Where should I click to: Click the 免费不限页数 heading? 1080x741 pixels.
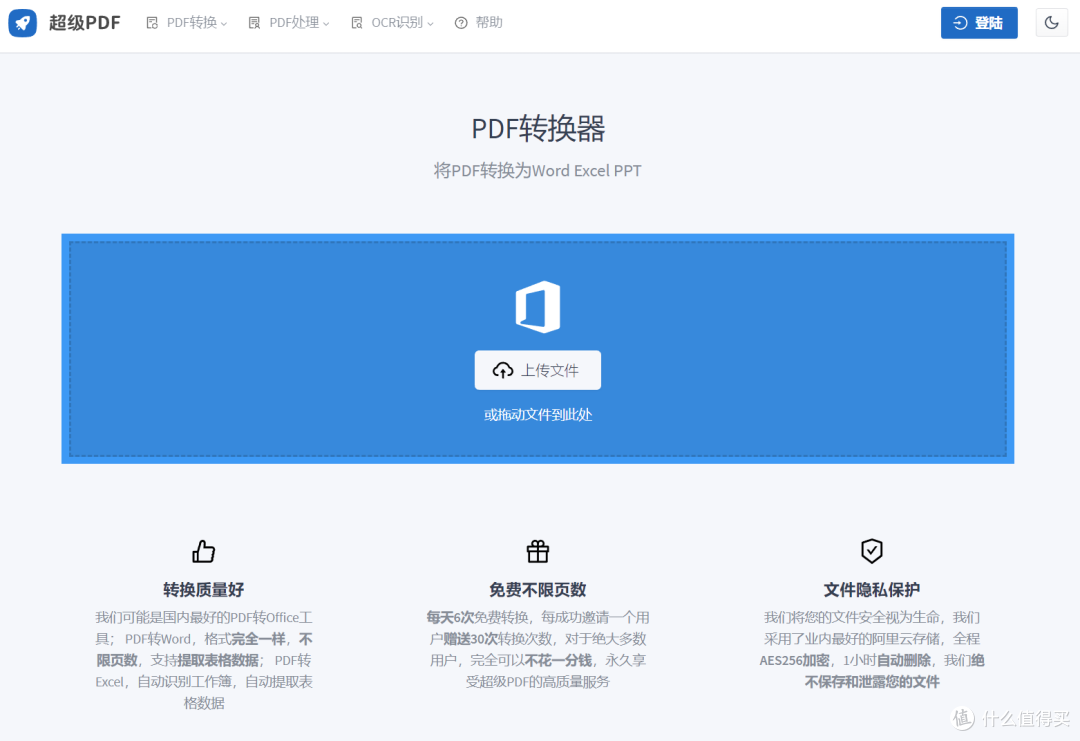(x=538, y=589)
